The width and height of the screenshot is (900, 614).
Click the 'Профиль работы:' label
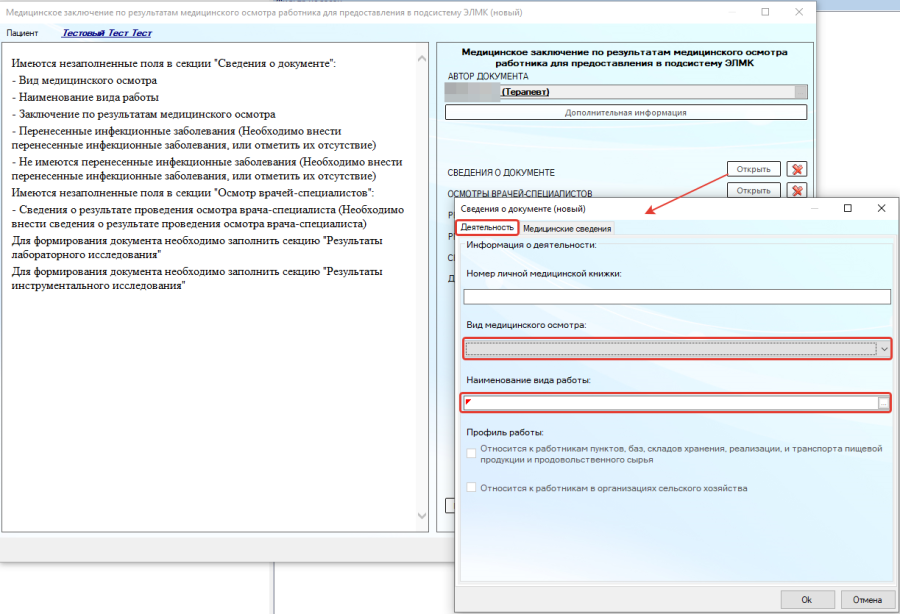pos(505,432)
